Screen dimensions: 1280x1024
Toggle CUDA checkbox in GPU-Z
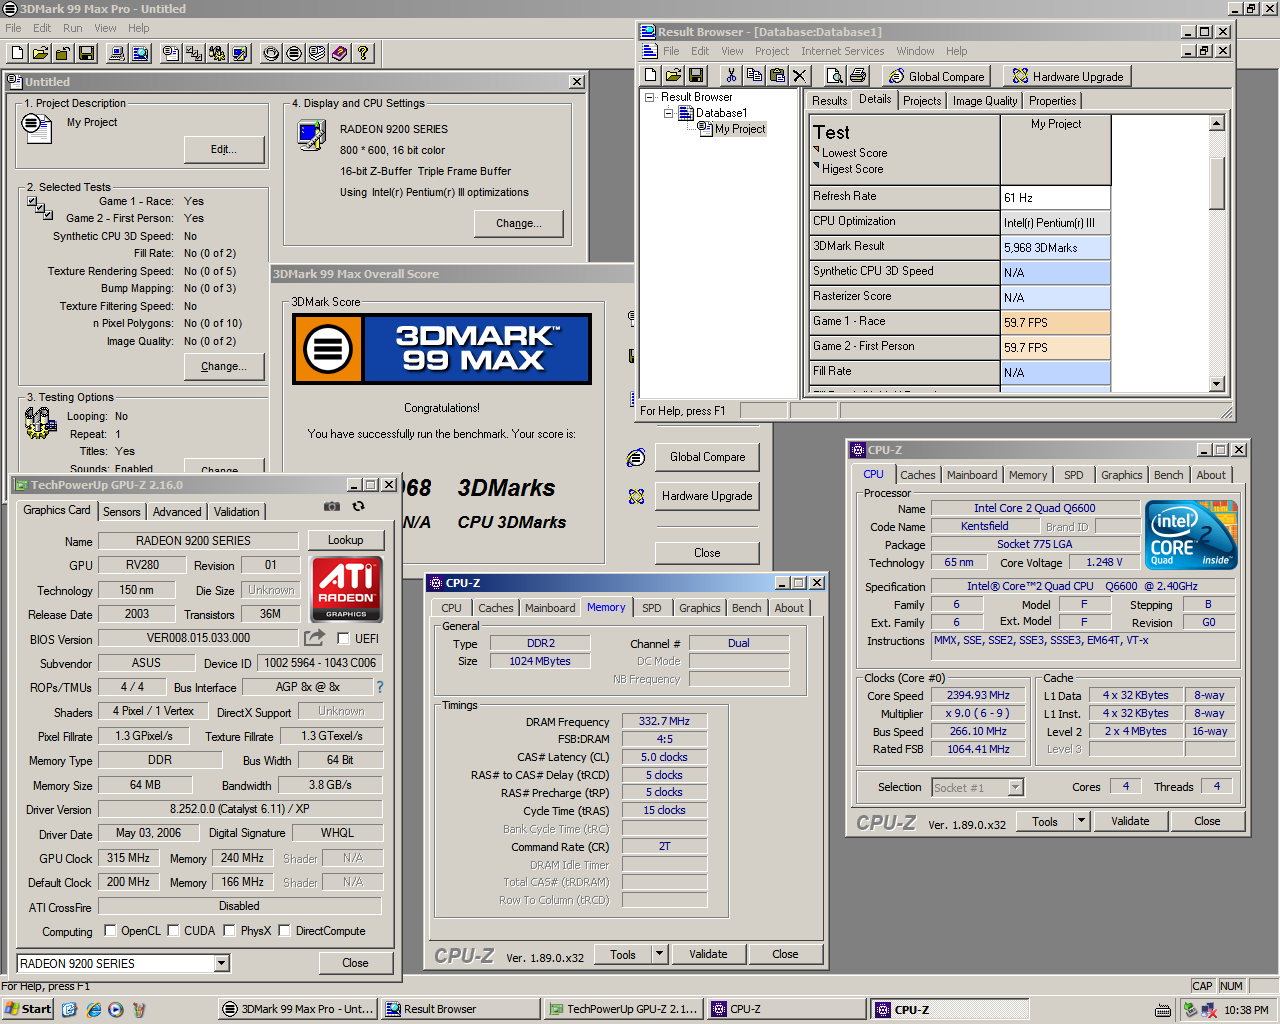(x=173, y=930)
